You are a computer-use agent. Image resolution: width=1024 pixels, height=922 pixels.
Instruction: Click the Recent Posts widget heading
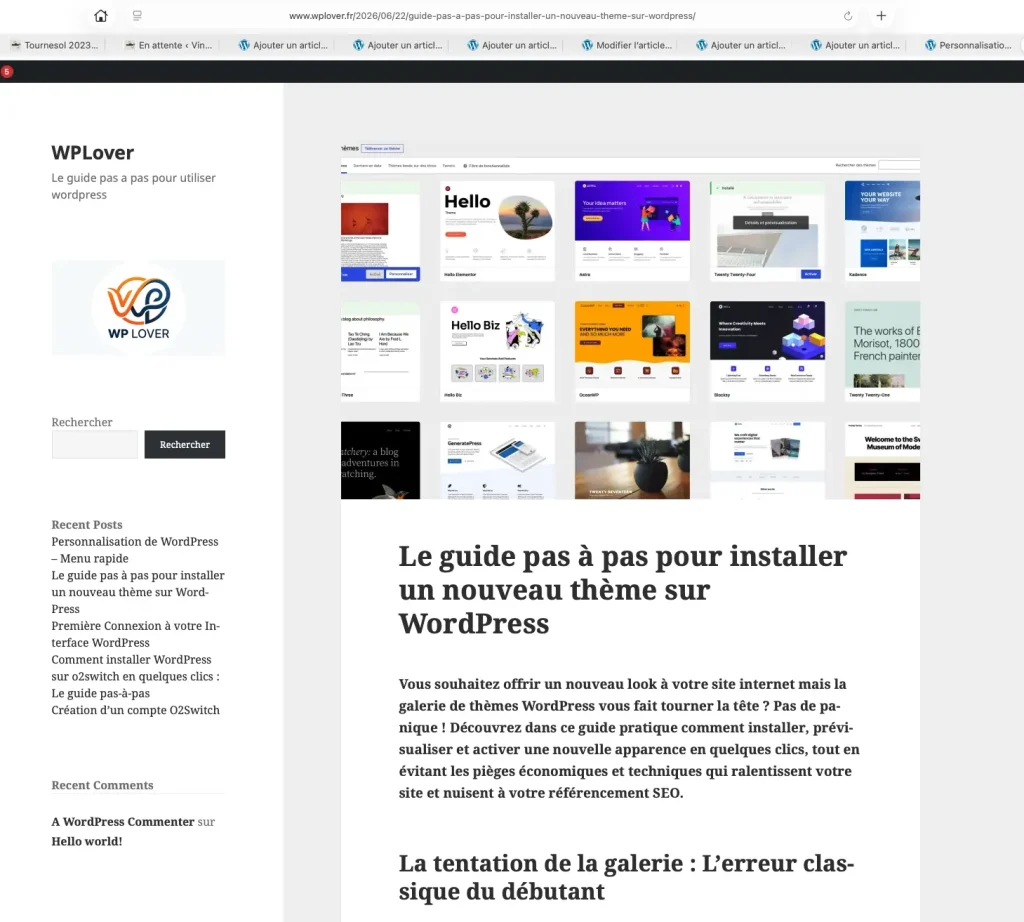tap(87, 524)
